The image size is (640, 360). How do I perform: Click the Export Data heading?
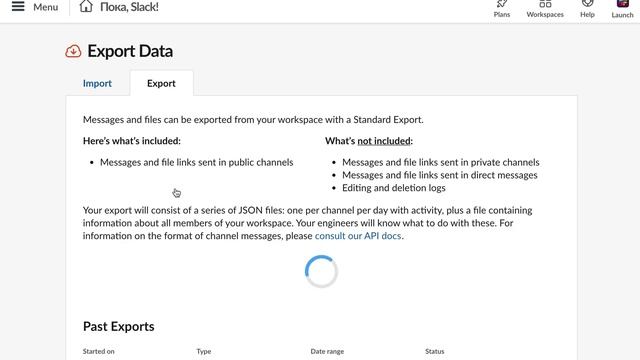point(130,51)
